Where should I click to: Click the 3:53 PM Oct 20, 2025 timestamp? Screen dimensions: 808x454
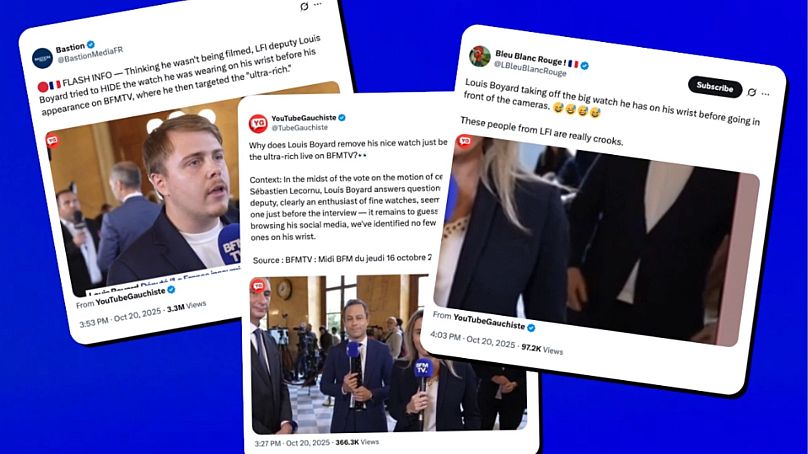pos(121,315)
